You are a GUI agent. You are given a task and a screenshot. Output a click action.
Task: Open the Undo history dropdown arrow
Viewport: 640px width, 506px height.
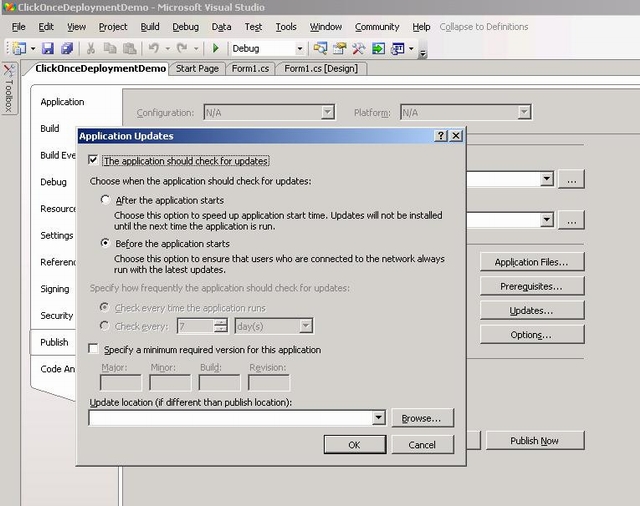(167, 49)
